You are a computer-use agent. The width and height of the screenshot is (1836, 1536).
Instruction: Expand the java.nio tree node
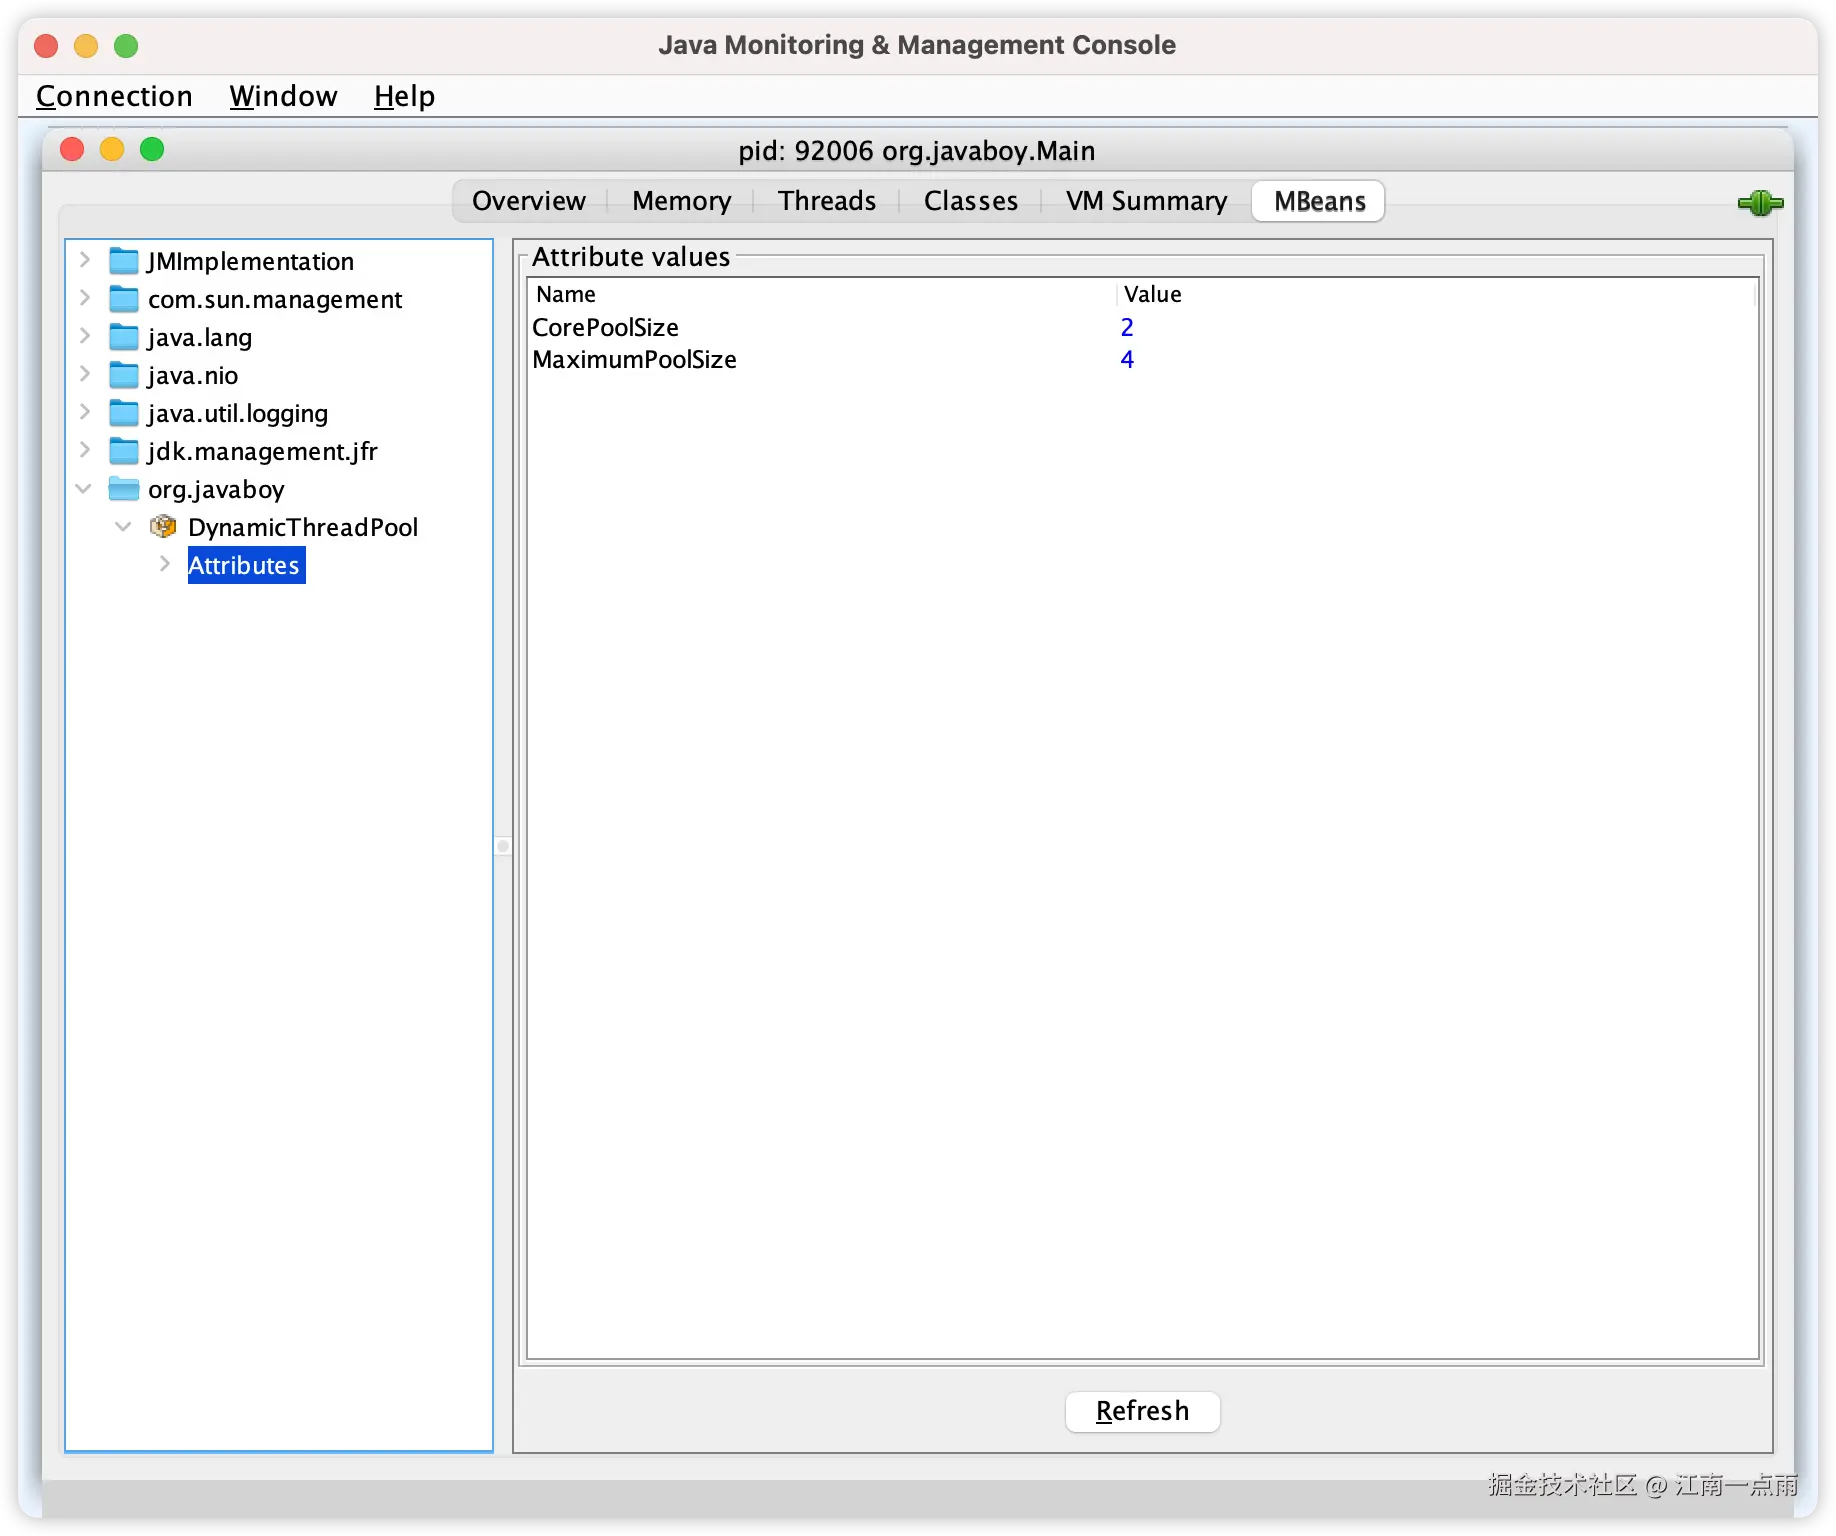(85, 374)
